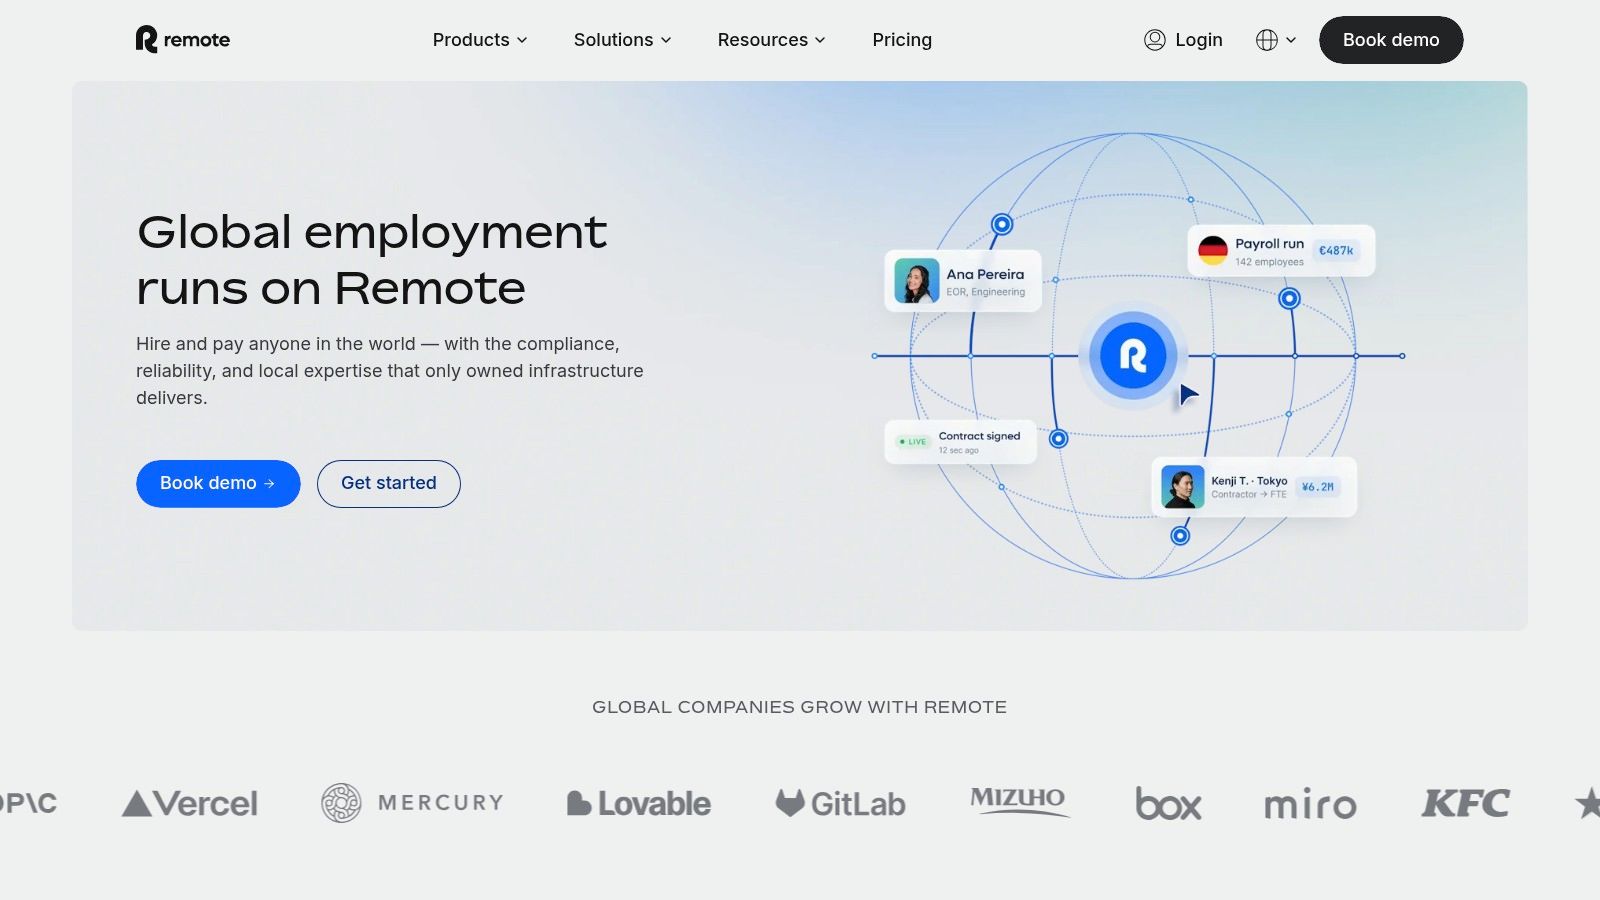Click the Lovable logo

[639, 803]
